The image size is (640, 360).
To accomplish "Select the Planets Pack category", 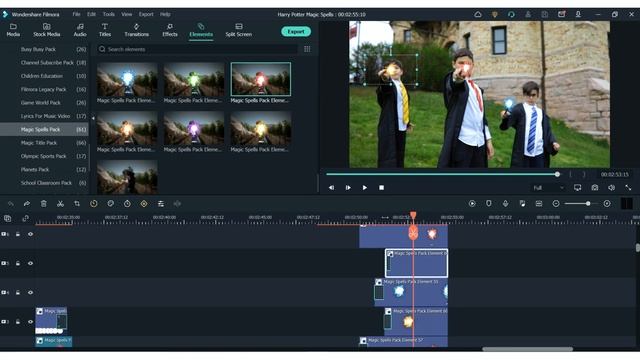I will point(44,169).
